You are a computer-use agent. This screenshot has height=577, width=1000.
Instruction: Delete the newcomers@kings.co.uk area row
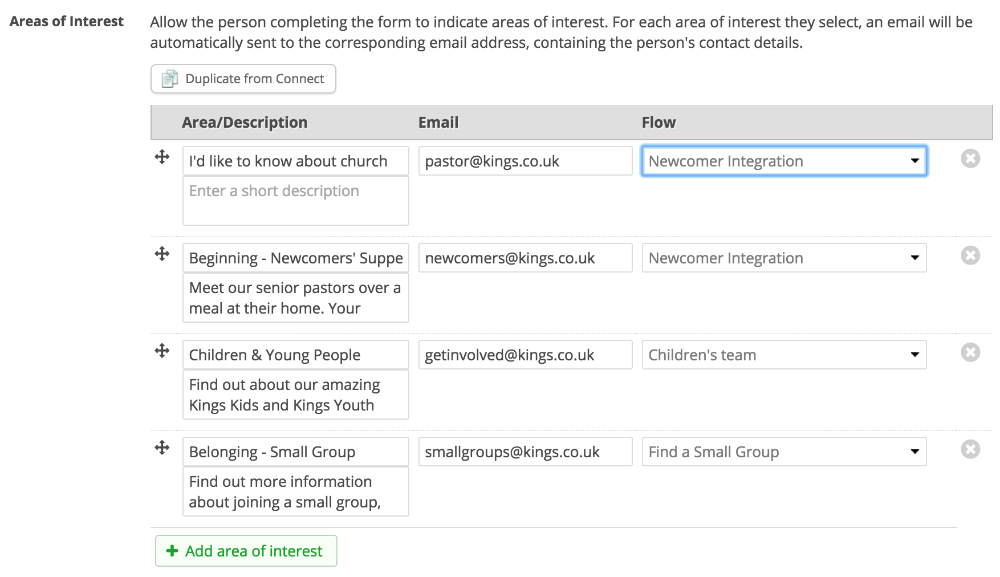point(970,256)
